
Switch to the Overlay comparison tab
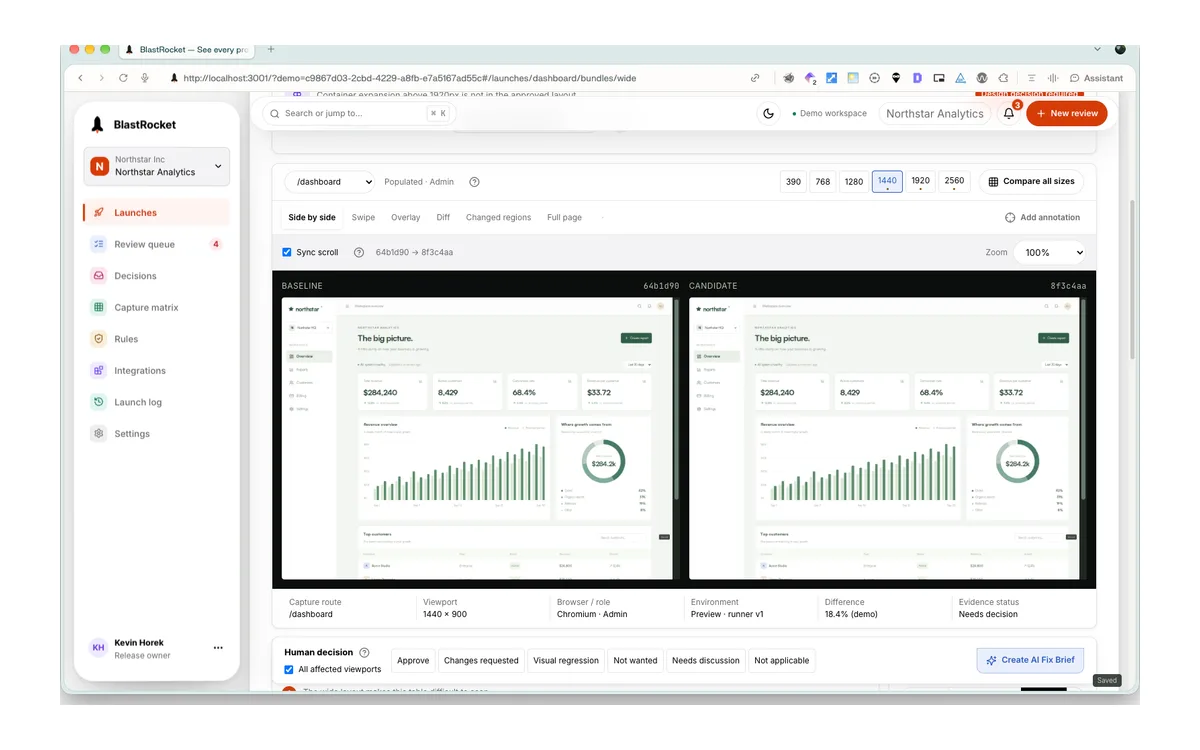click(406, 217)
